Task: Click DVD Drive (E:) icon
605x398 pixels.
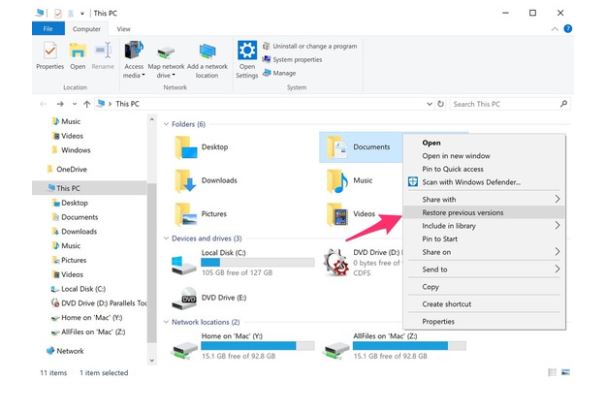Action: [184, 298]
